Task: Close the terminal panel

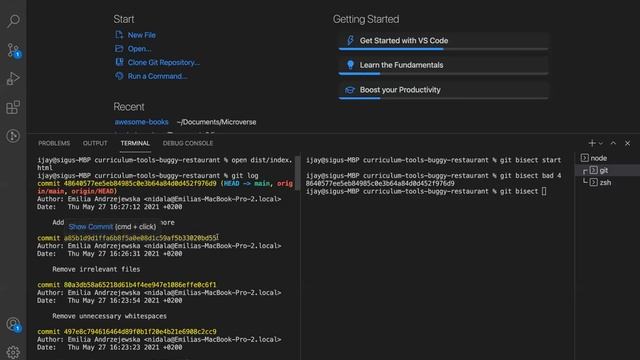Action: click(627, 143)
